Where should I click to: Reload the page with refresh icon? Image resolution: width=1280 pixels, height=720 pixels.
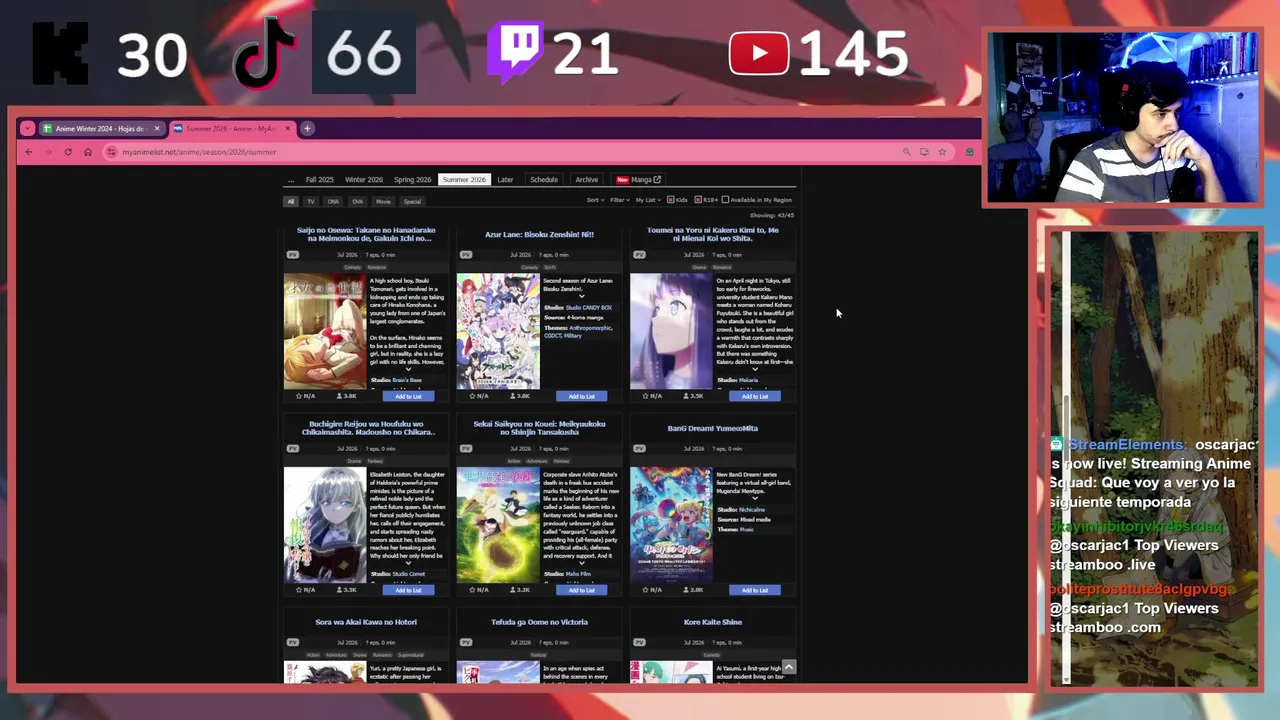tap(68, 152)
